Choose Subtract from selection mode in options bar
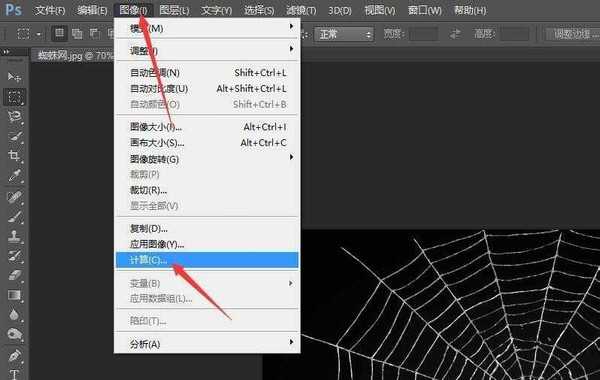 [x=95, y=34]
